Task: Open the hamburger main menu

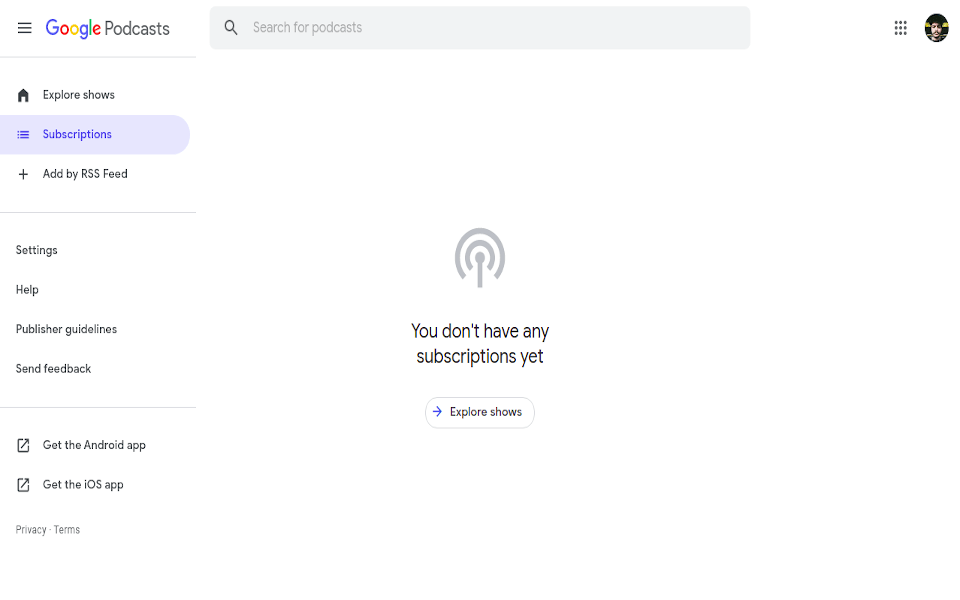Action: [24, 28]
